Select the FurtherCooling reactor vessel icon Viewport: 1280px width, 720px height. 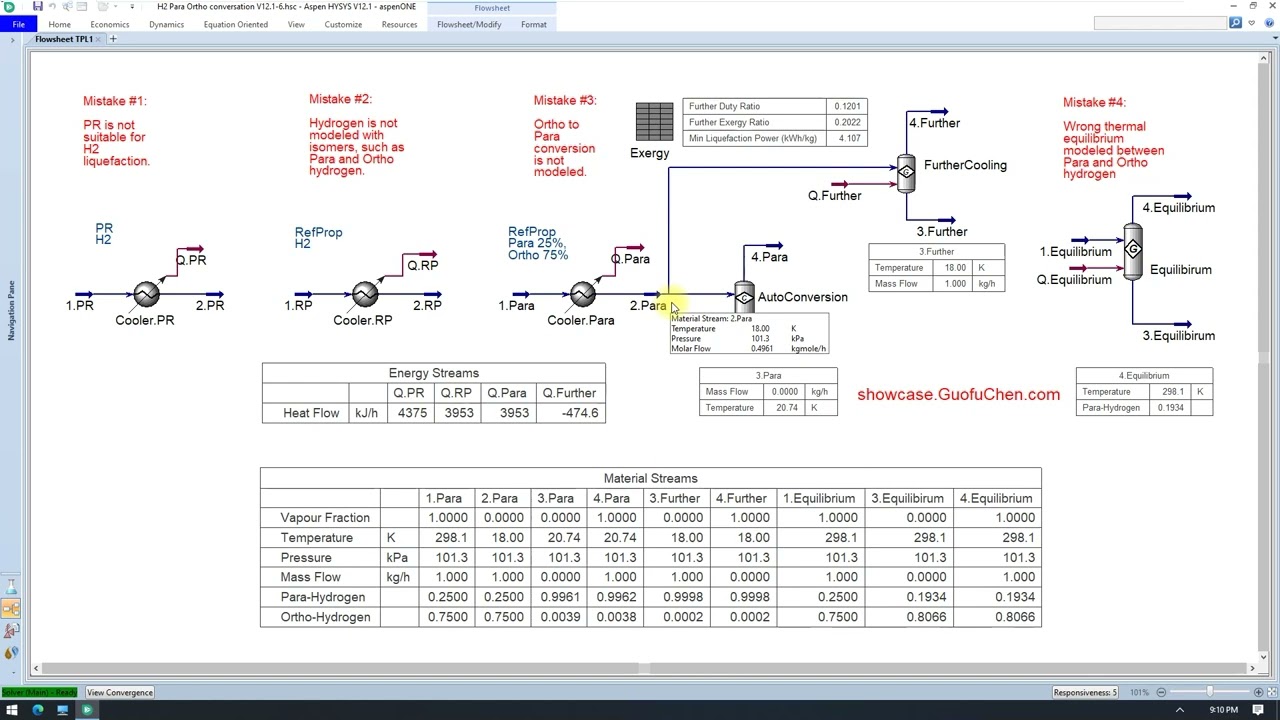[906, 172]
